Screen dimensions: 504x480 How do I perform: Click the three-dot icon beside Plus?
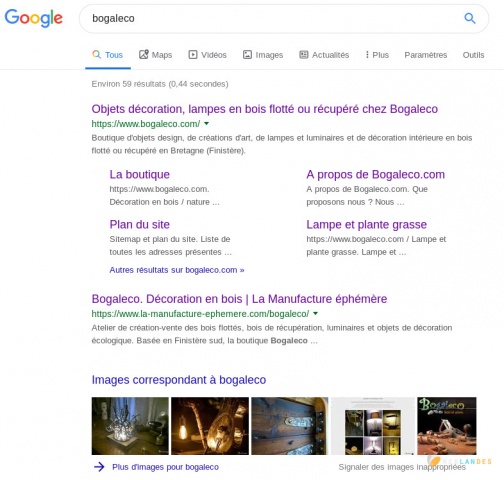point(367,55)
